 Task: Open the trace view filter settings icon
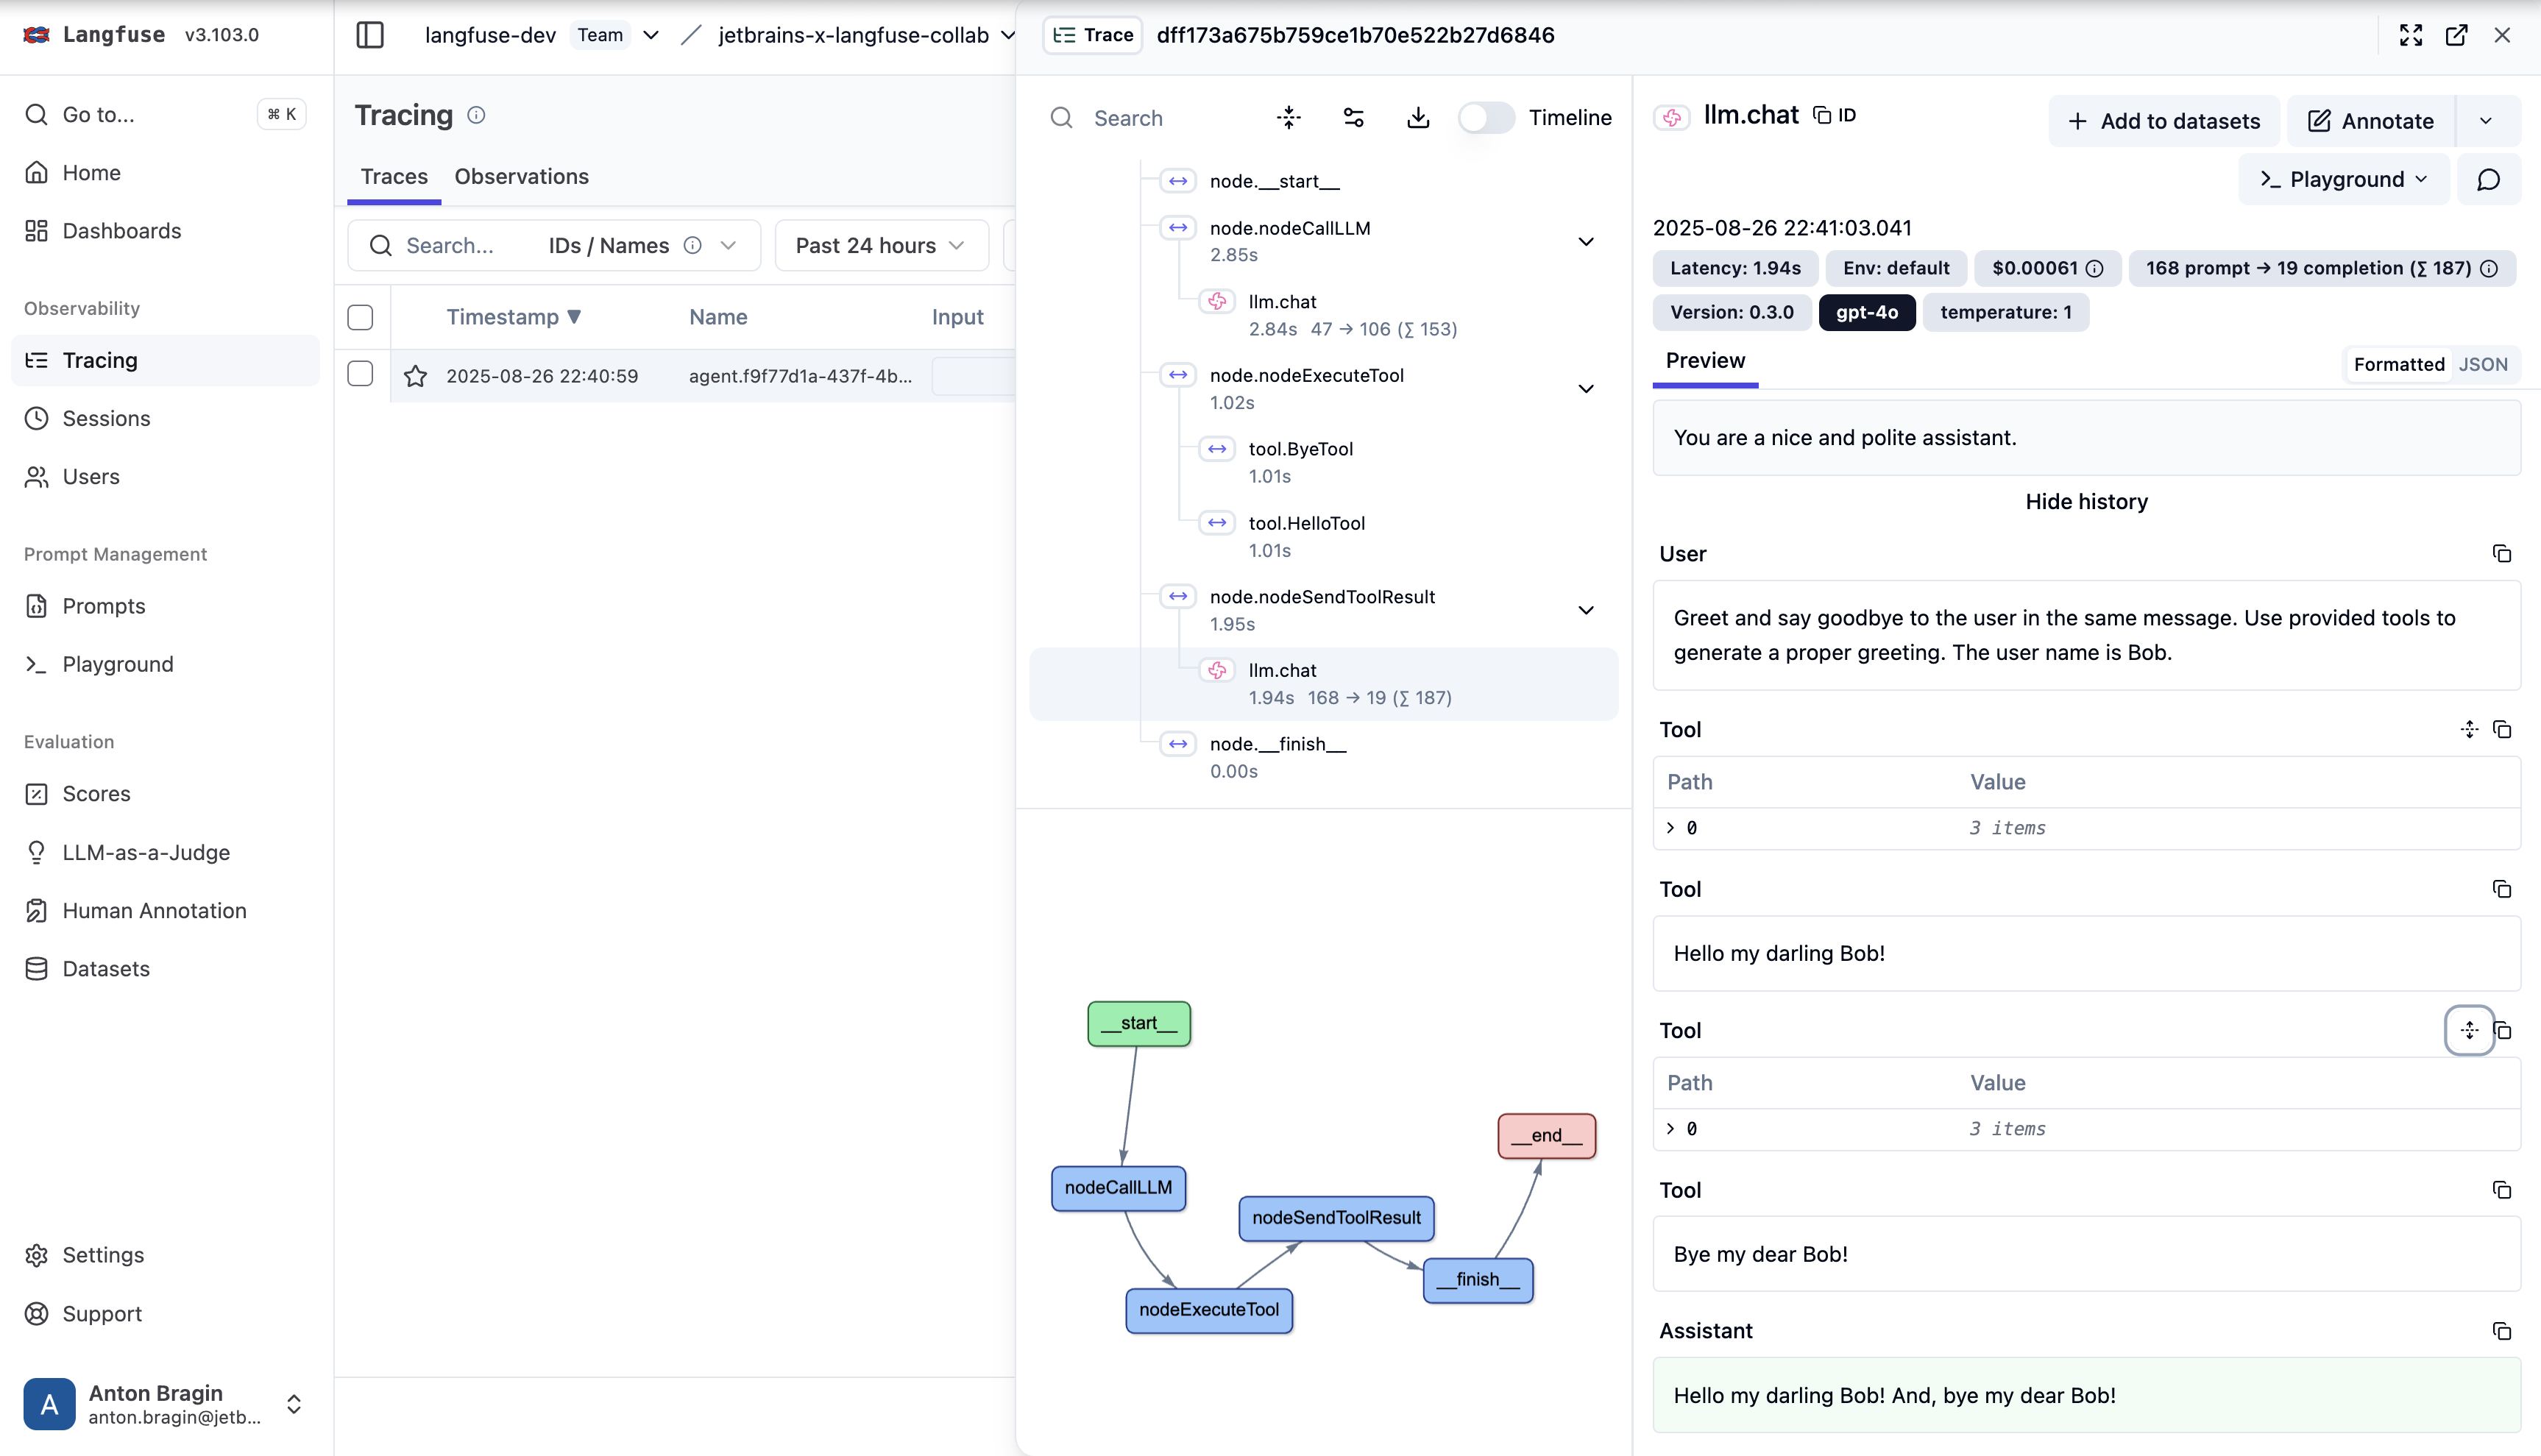1353,118
